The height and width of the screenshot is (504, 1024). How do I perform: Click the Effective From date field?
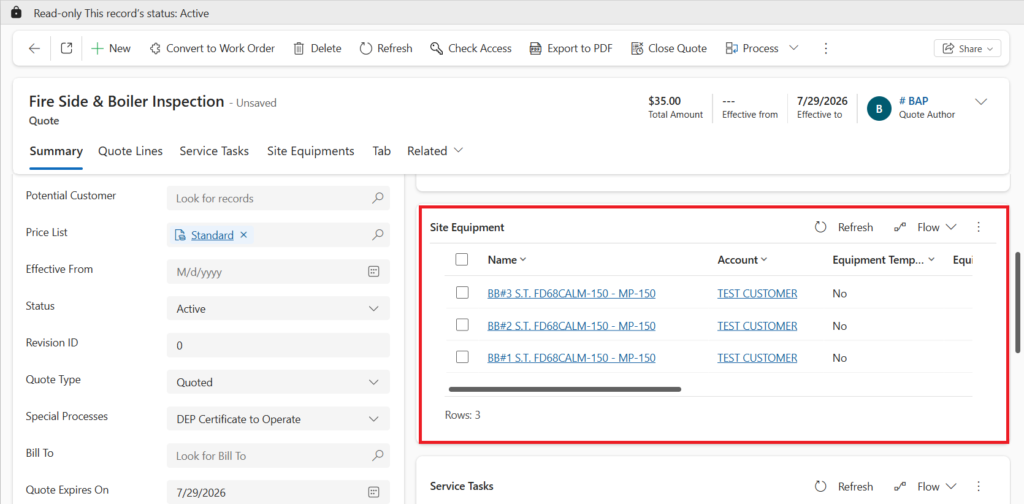click(x=278, y=272)
